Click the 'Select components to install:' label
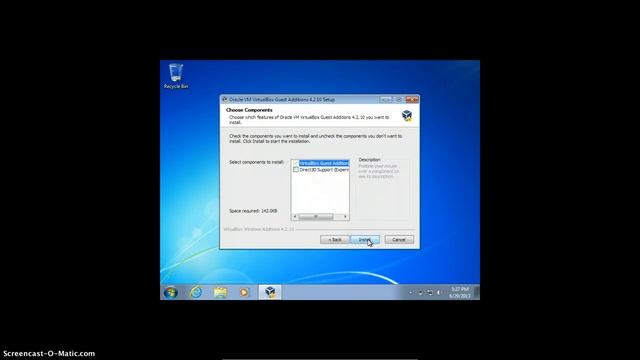Image resolution: width=640 pixels, height=360 pixels. [x=256, y=162]
